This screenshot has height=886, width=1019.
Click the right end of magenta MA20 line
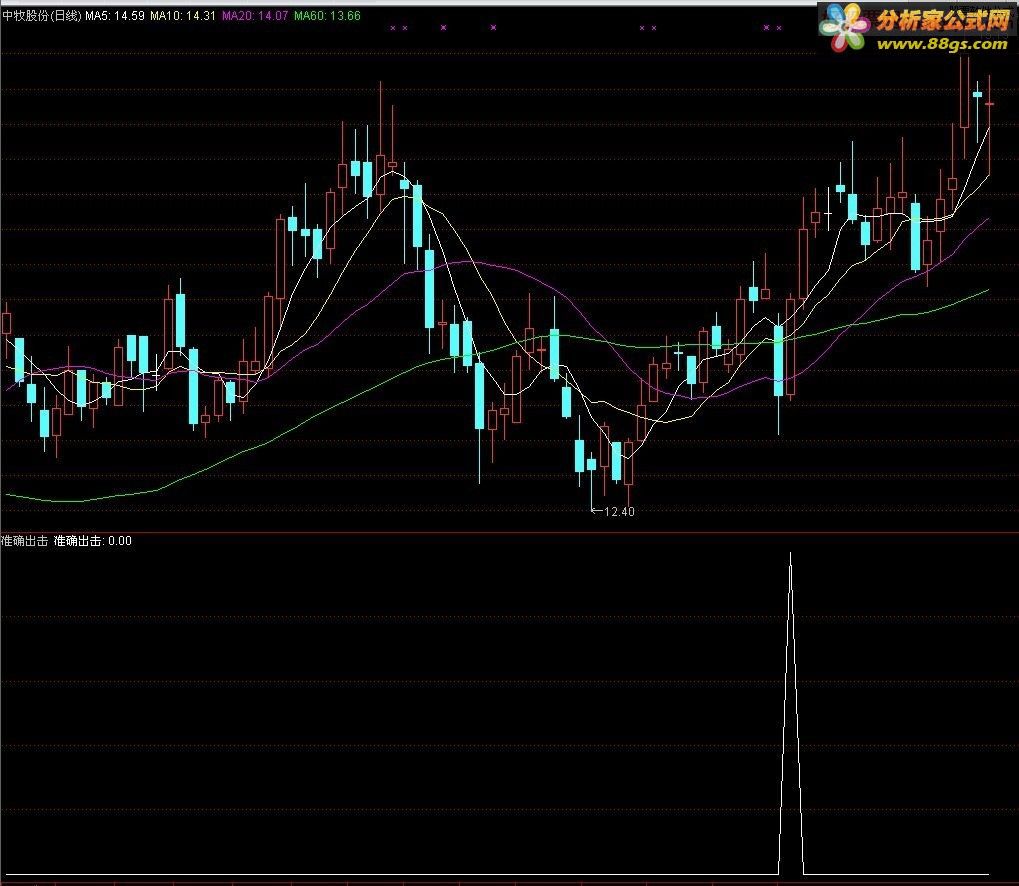(x=988, y=219)
